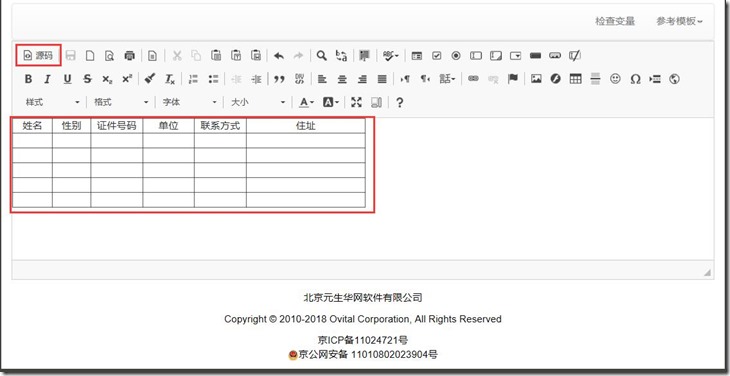Open the templates icon
The image size is (730, 376).
point(152,56)
